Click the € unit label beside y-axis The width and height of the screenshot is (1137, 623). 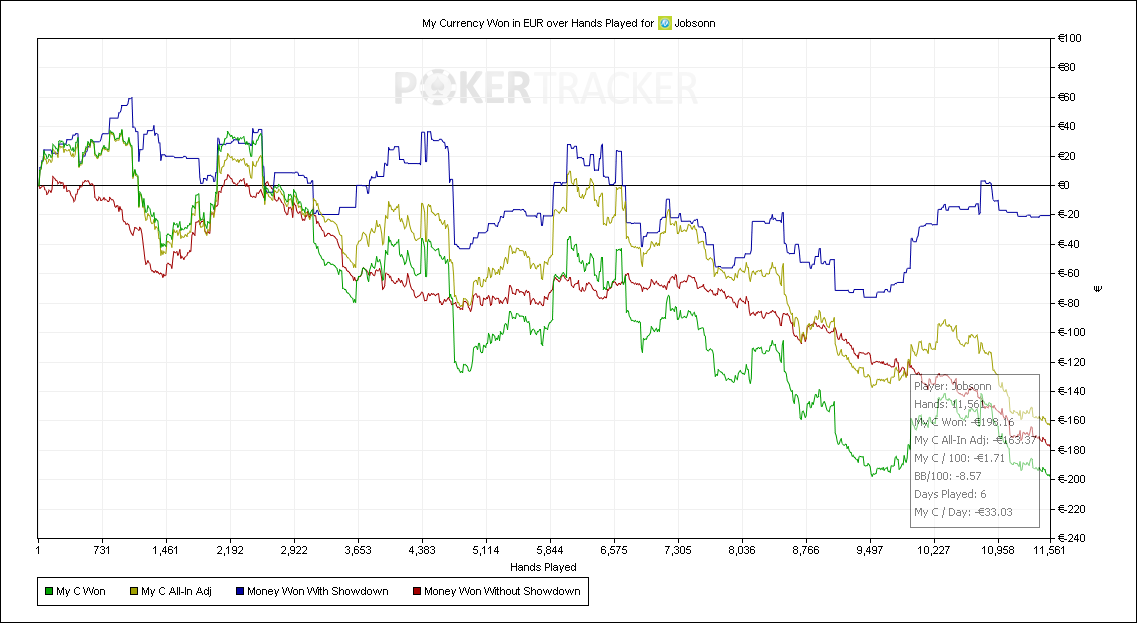point(1097,289)
